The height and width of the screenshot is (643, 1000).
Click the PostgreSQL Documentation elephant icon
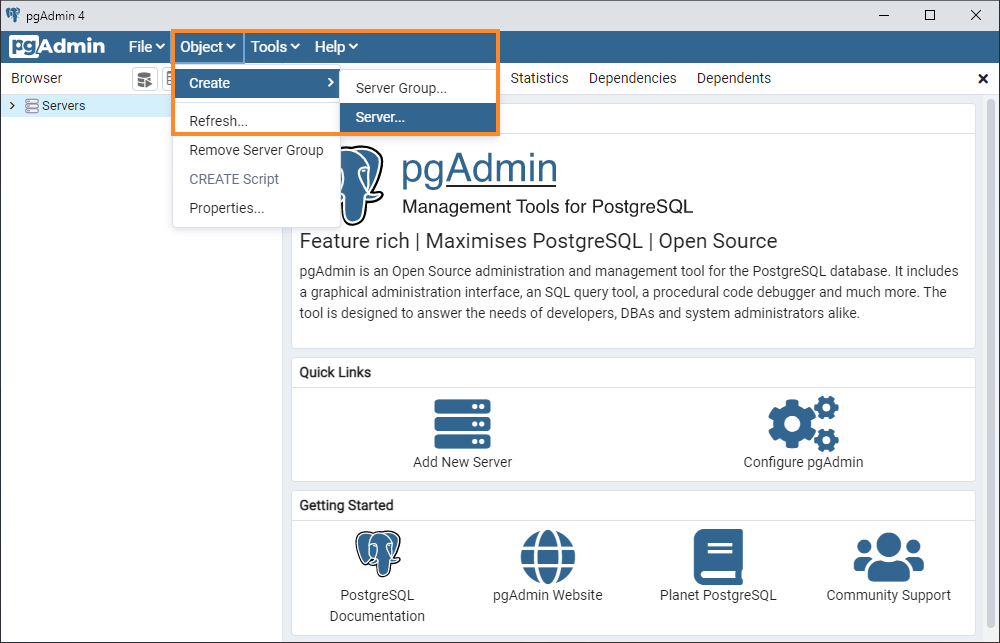click(x=377, y=552)
